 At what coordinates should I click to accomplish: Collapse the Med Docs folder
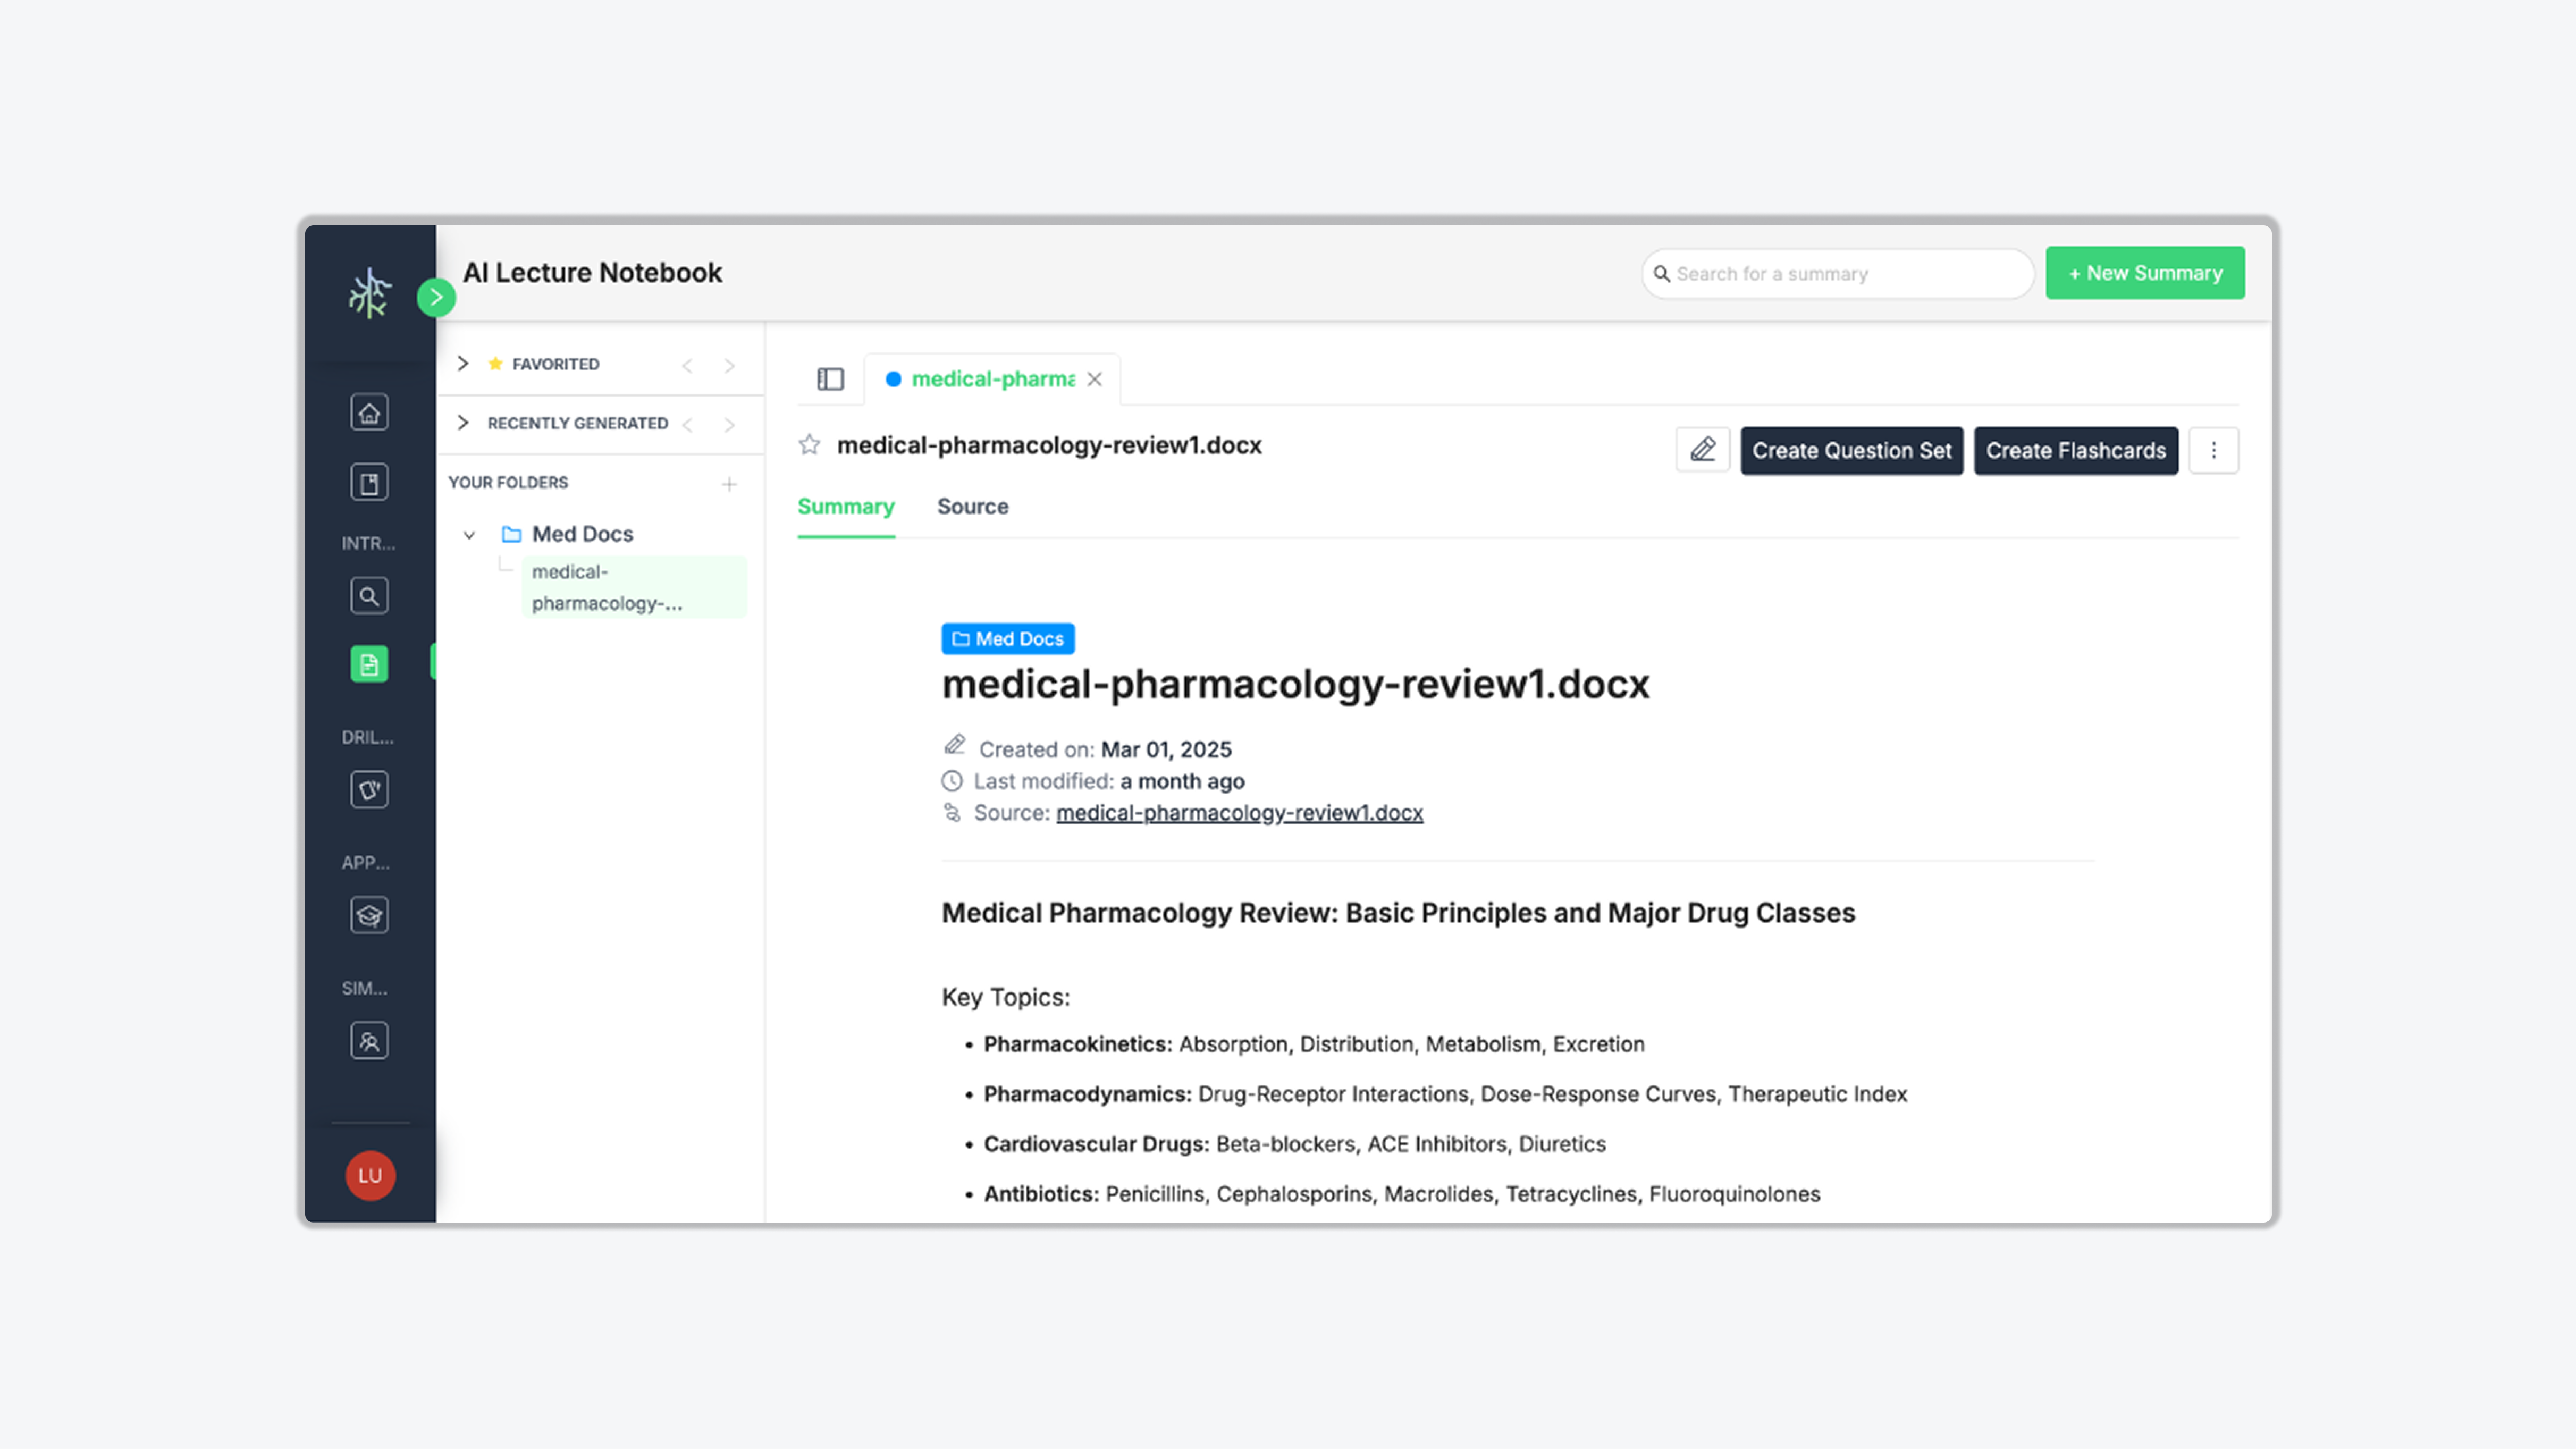click(469, 535)
